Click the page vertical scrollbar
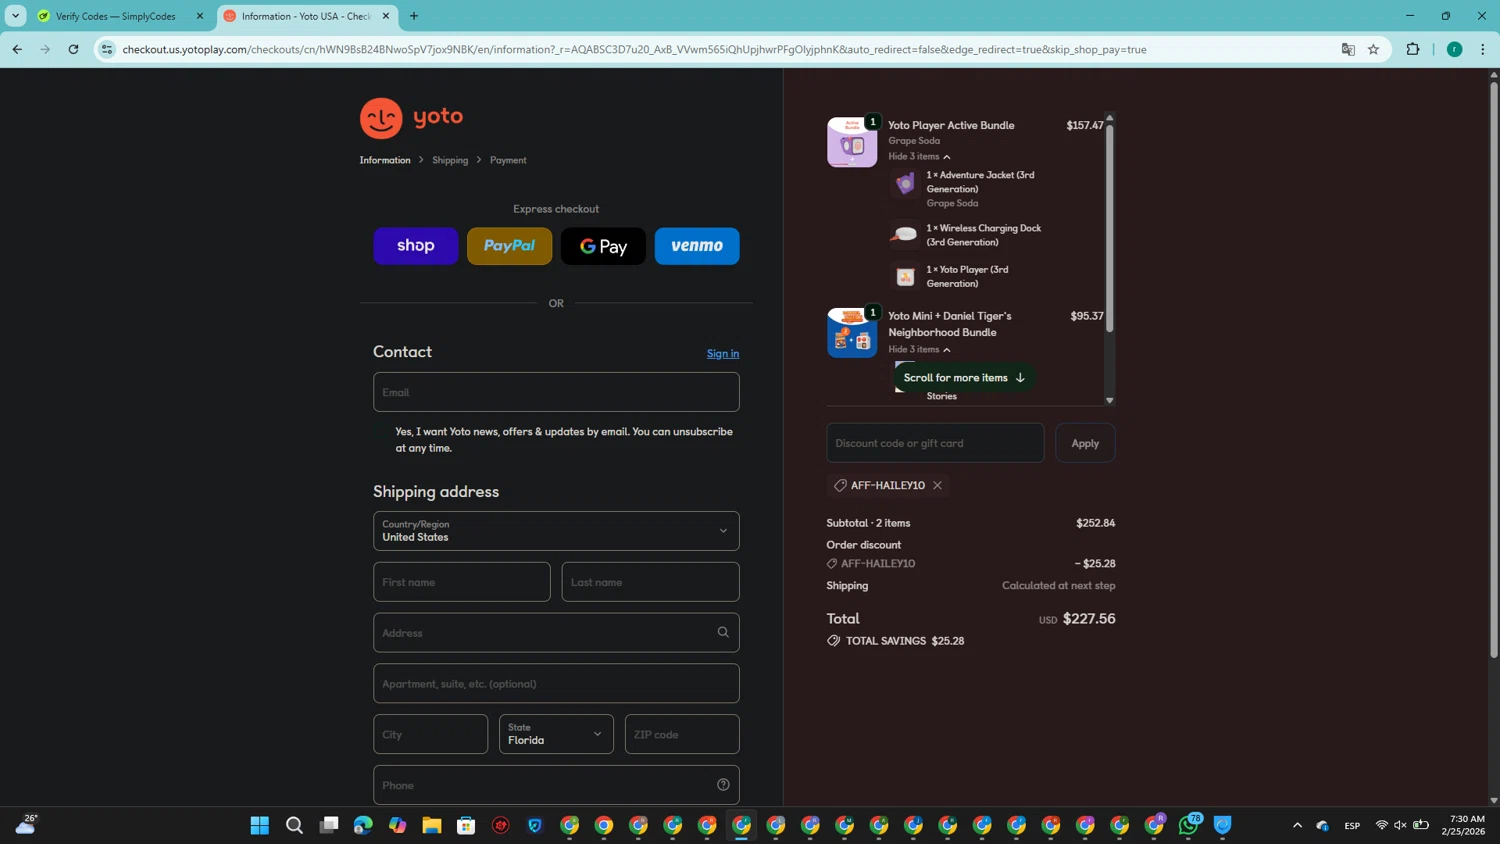The image size is (1500, 844). tap(1494, 370)
